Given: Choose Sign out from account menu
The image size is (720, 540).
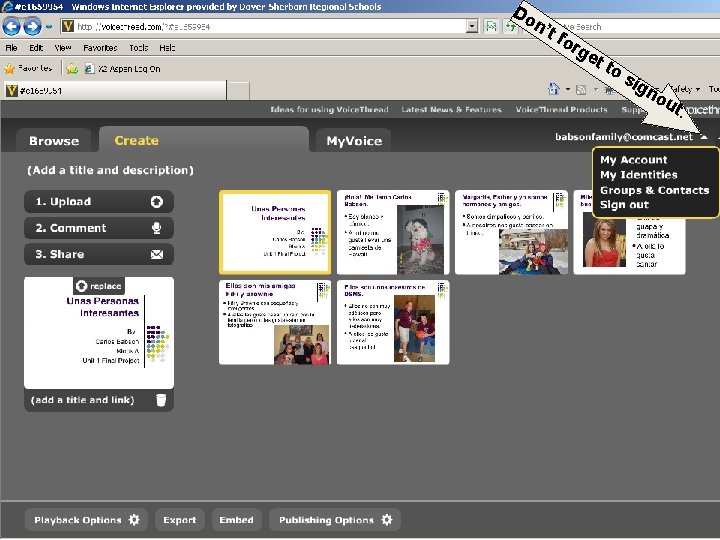Looking at the screenshot, I should [x=624, y=204].
